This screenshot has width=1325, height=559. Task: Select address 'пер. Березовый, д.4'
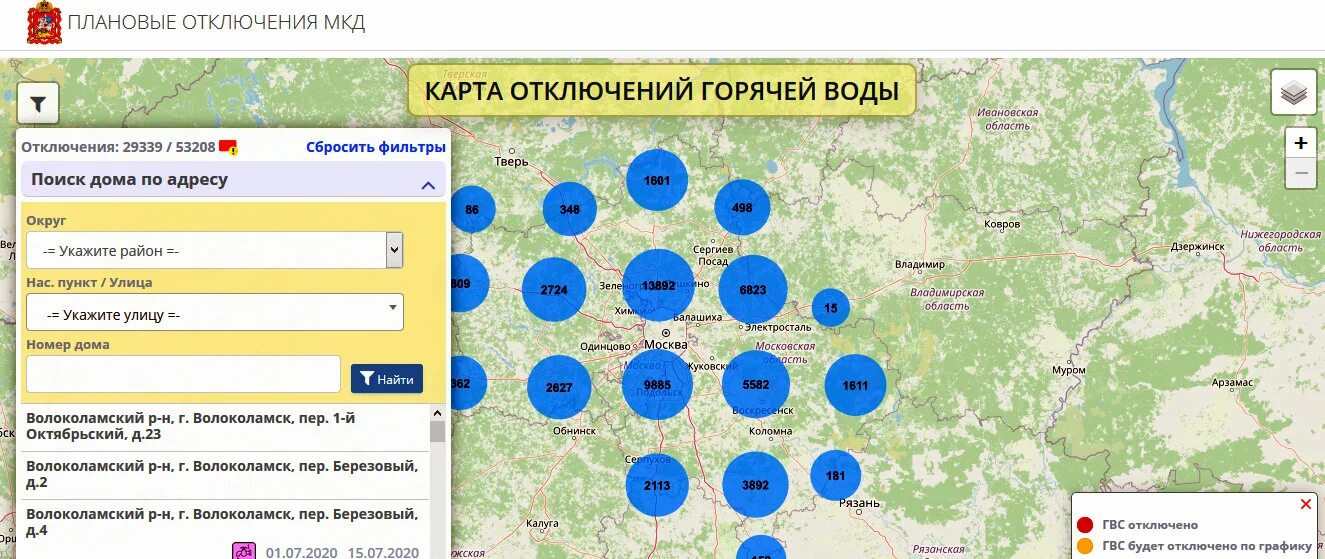click(224, 522)
